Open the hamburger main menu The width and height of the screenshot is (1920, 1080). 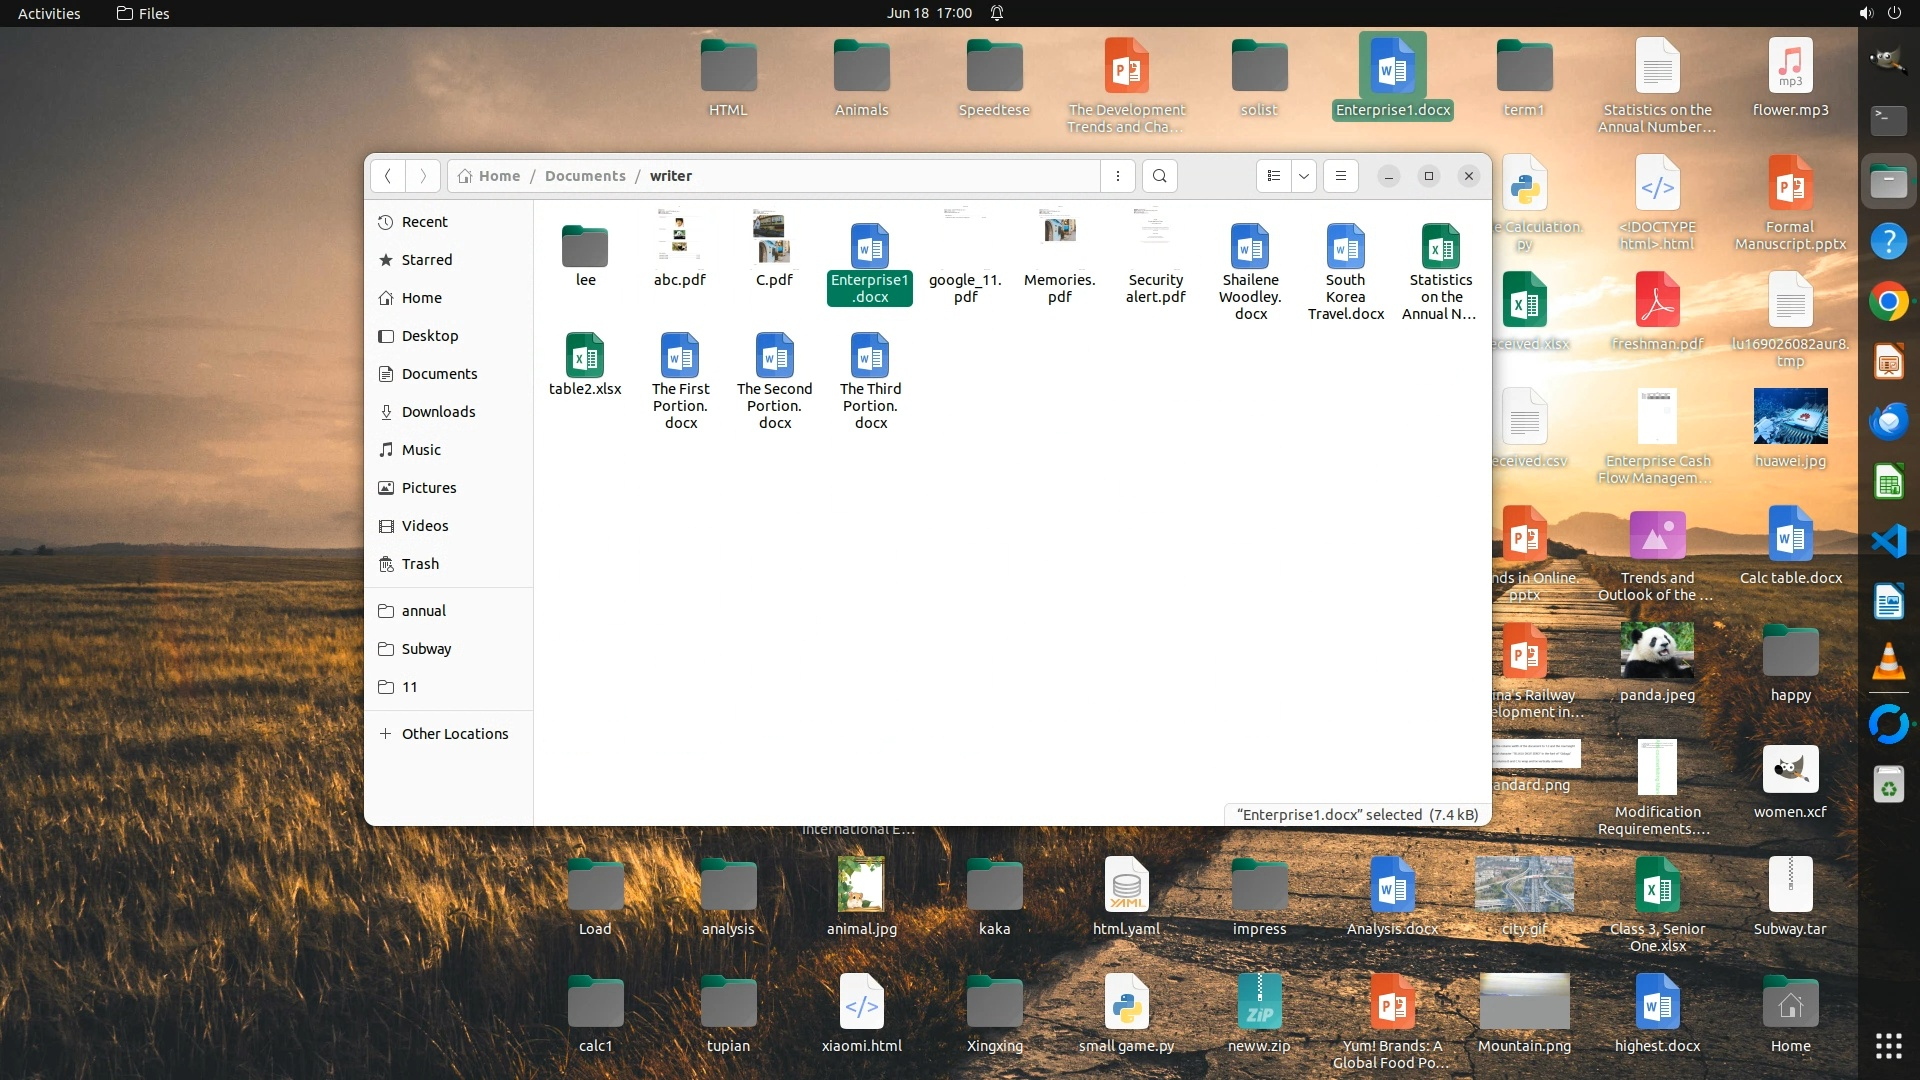click(x=1341, y=176)
